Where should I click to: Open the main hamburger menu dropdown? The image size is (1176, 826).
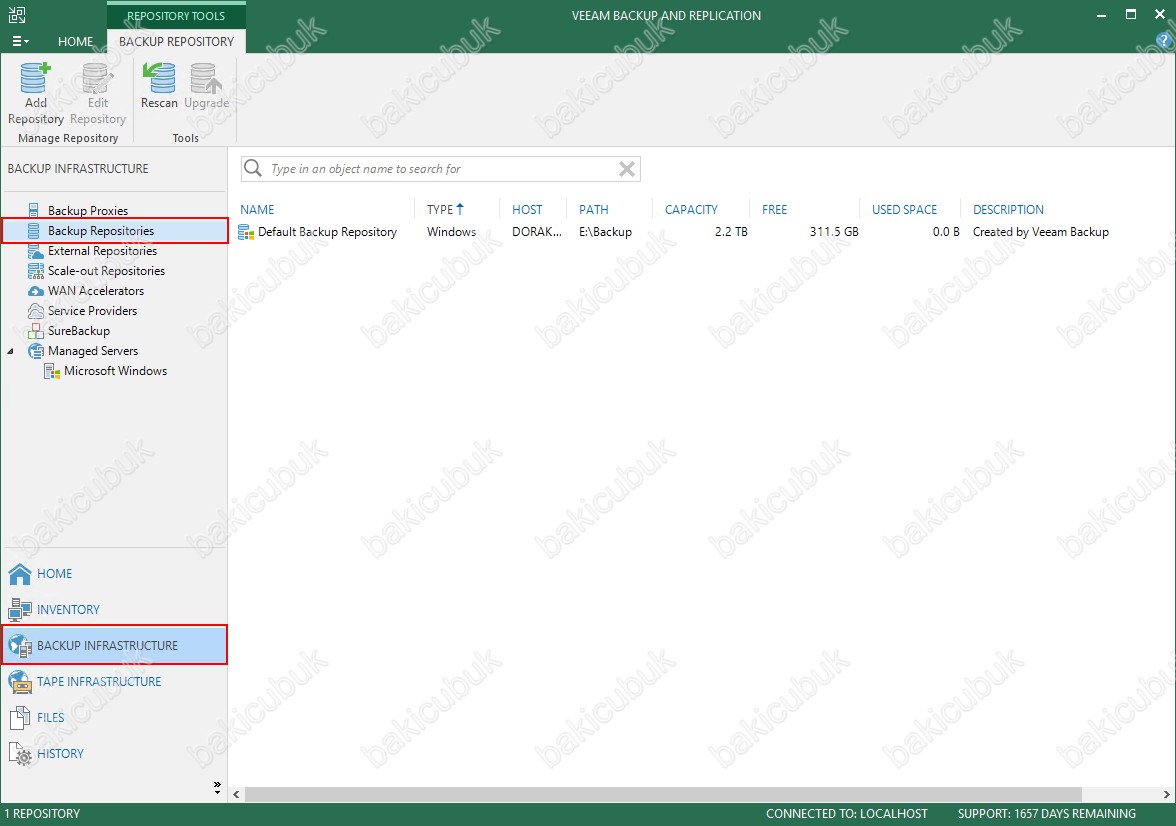coord(20,41)
